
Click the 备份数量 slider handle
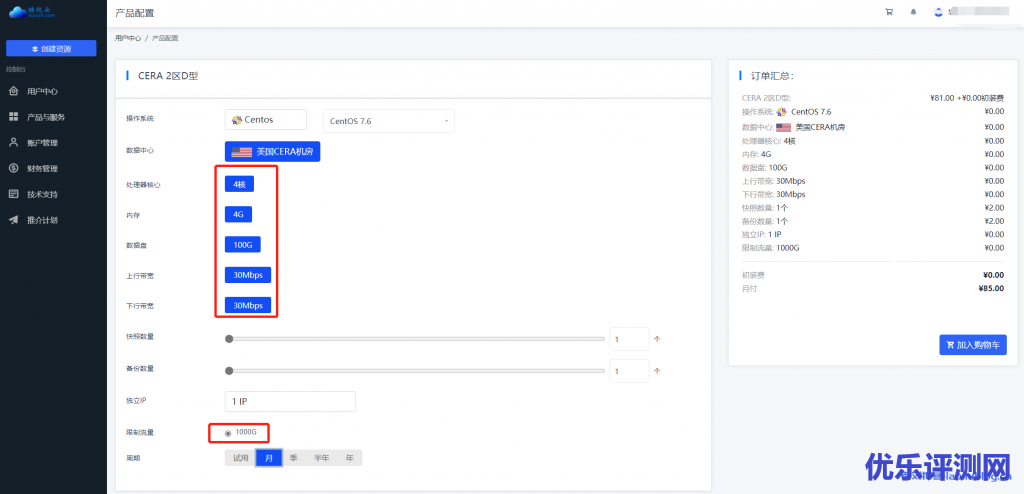[229, 370]
